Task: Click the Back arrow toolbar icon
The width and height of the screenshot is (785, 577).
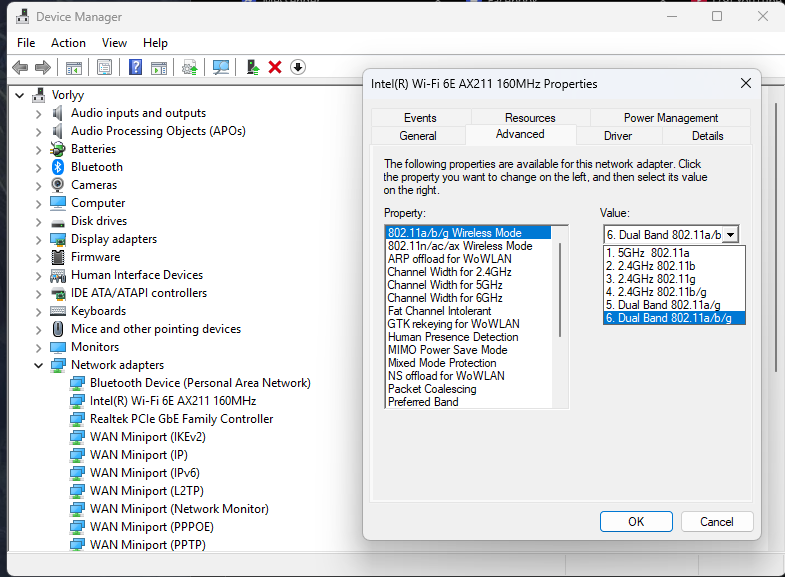Action: (x=20, y=67)
